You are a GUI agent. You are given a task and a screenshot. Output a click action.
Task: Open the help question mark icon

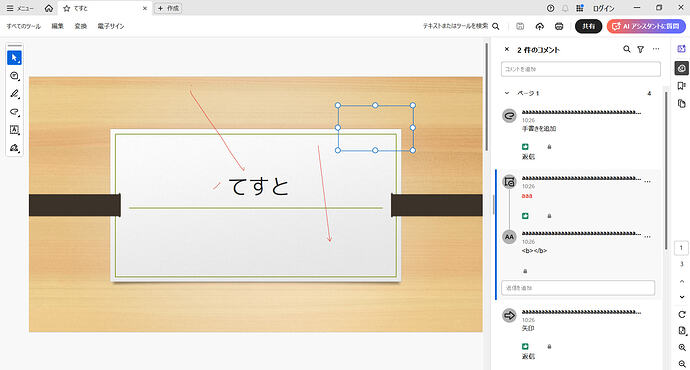point(551,8)
